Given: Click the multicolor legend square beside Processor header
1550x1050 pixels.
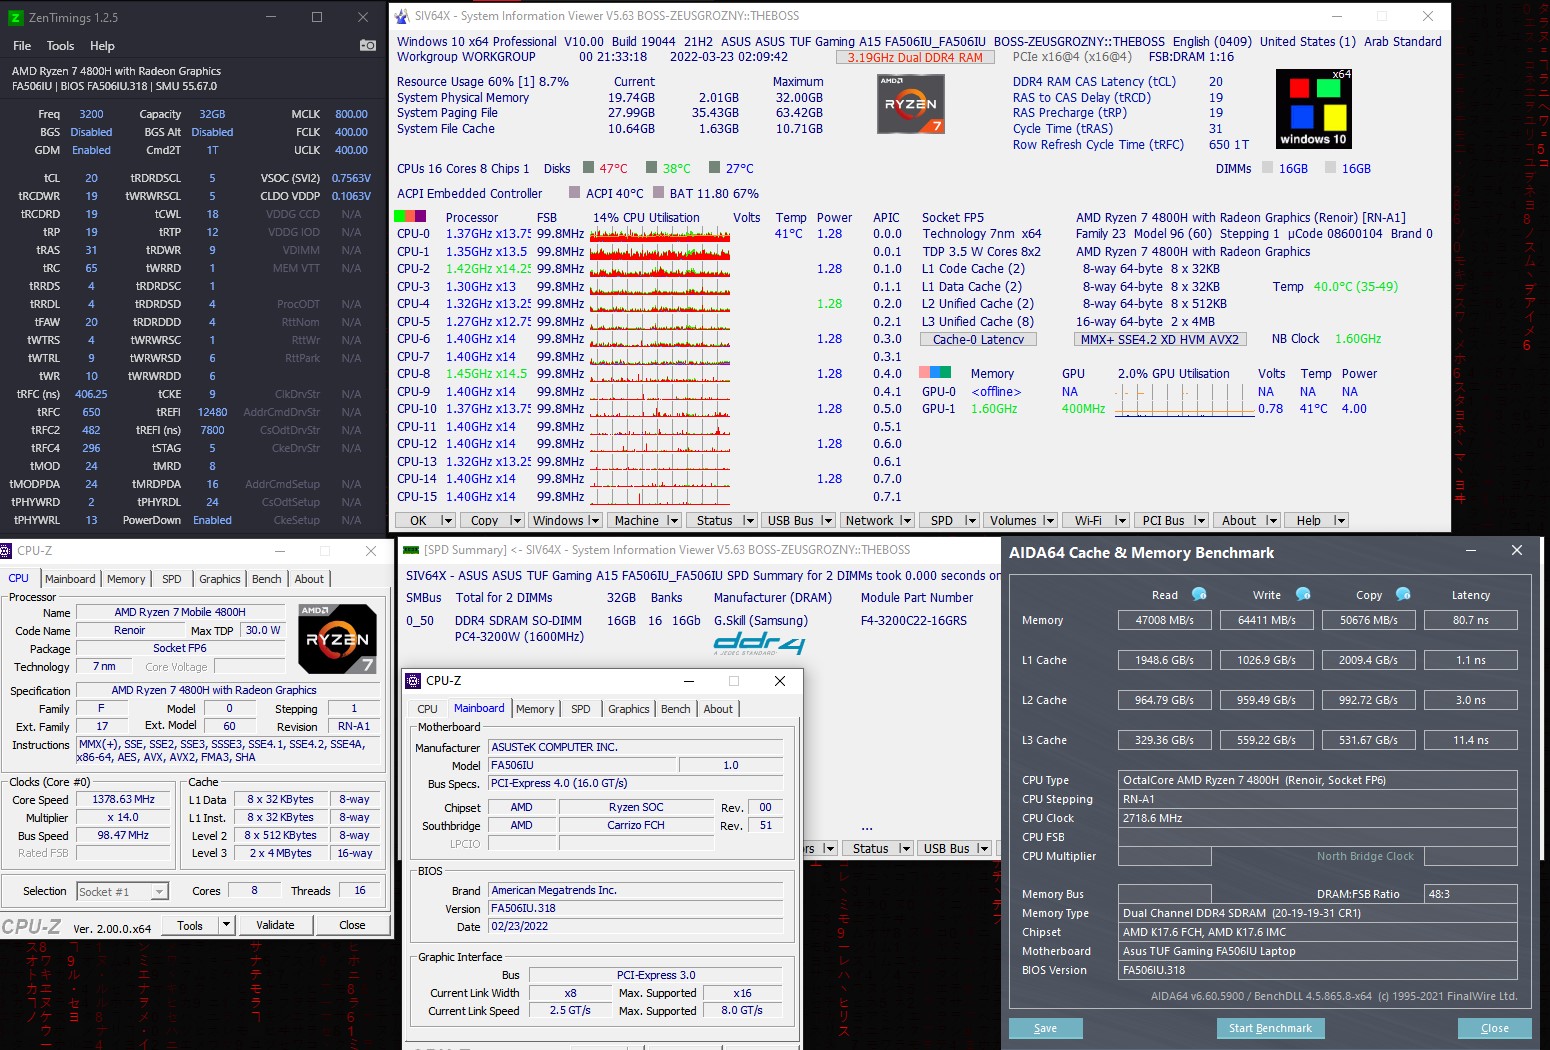Looking at the screenshot, I should 410,216.
